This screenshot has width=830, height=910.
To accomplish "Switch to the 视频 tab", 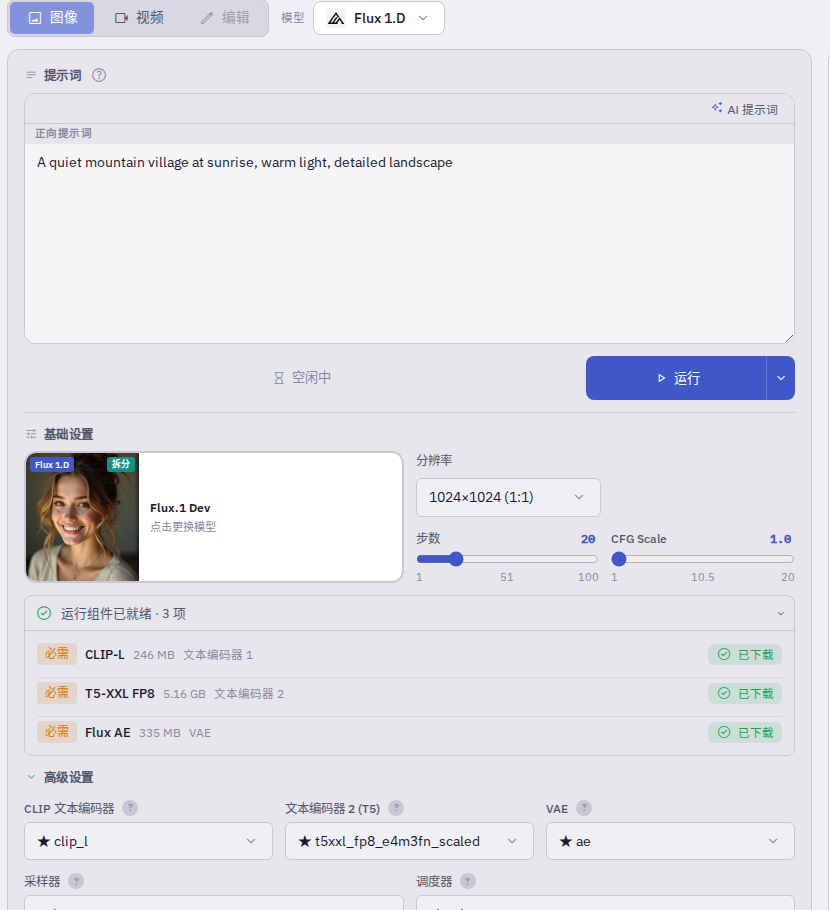I will (x=139, y=18).
